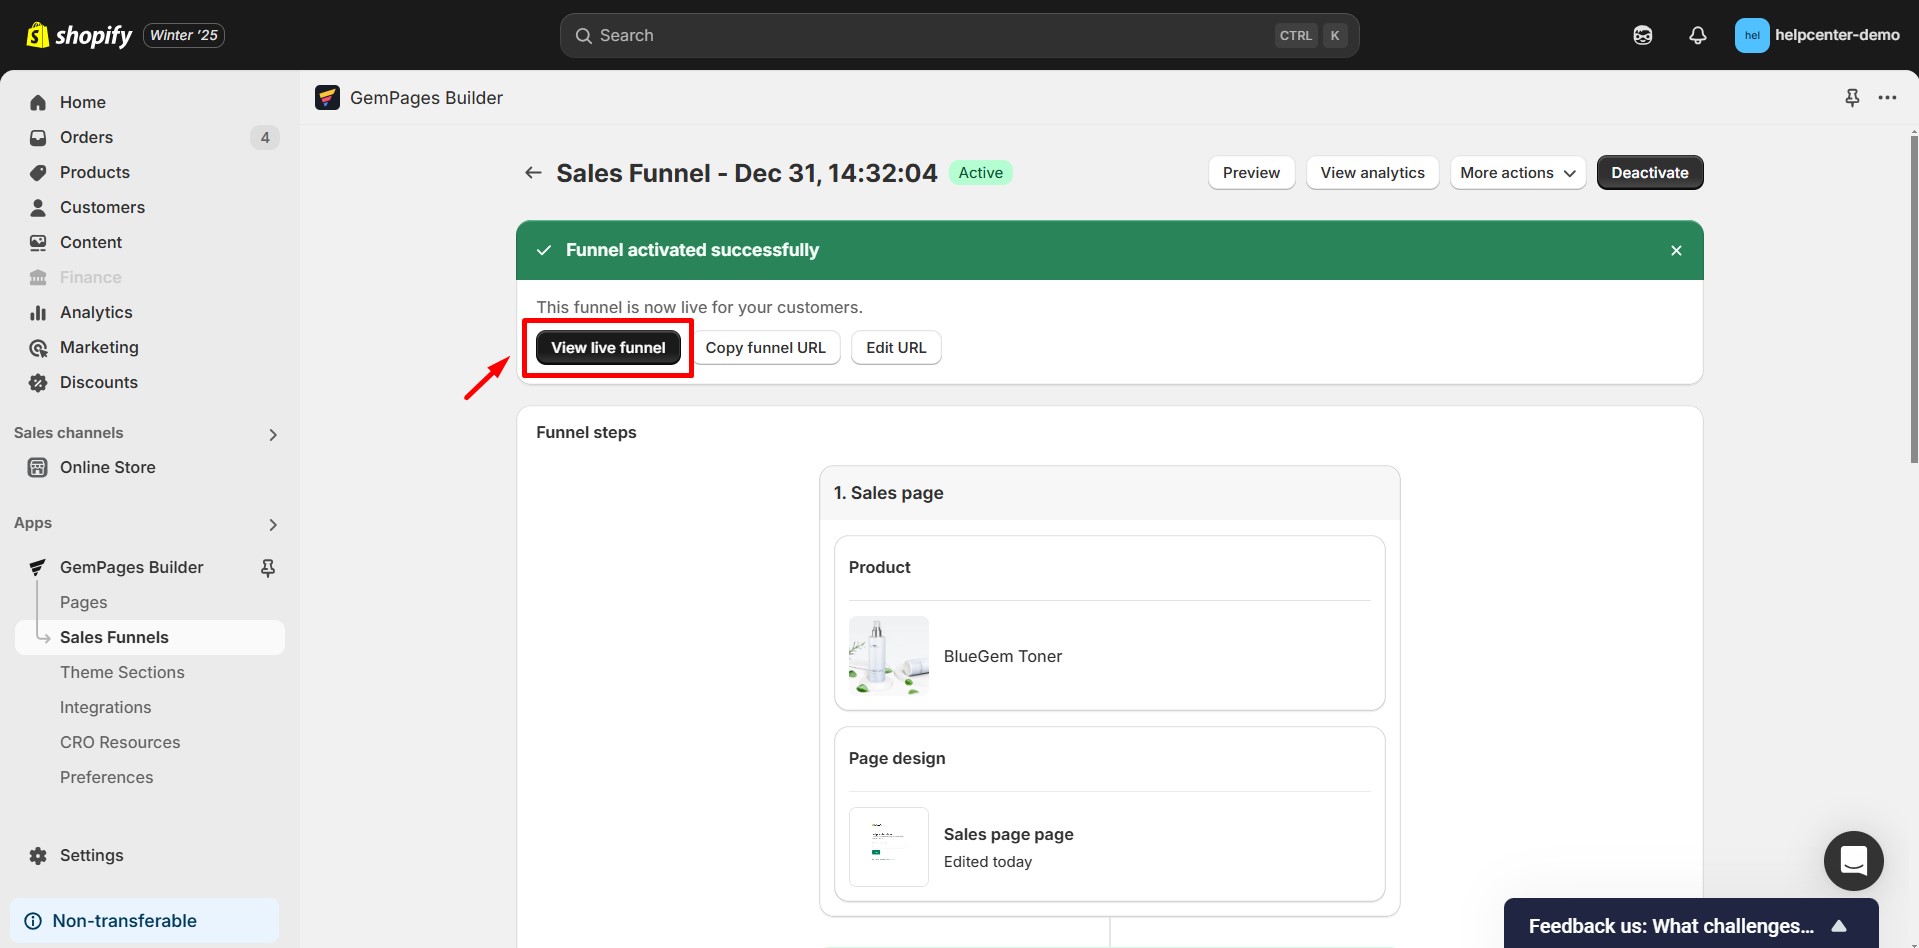Click the Shopify logo

point(37,34)
